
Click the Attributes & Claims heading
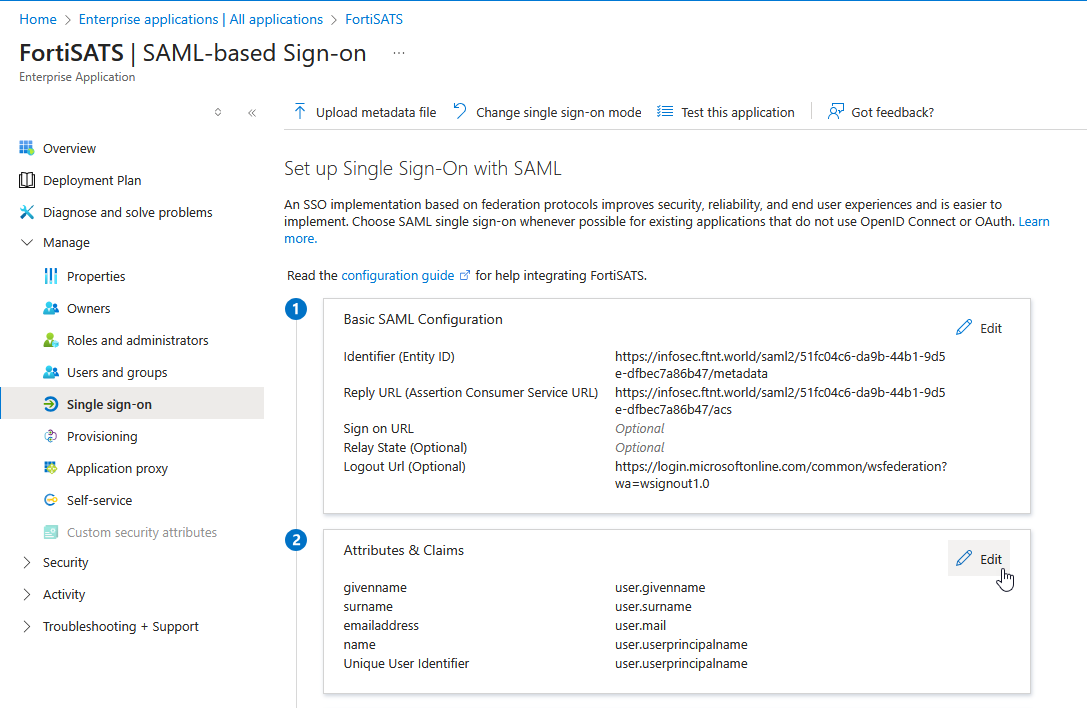click(403, 550)
